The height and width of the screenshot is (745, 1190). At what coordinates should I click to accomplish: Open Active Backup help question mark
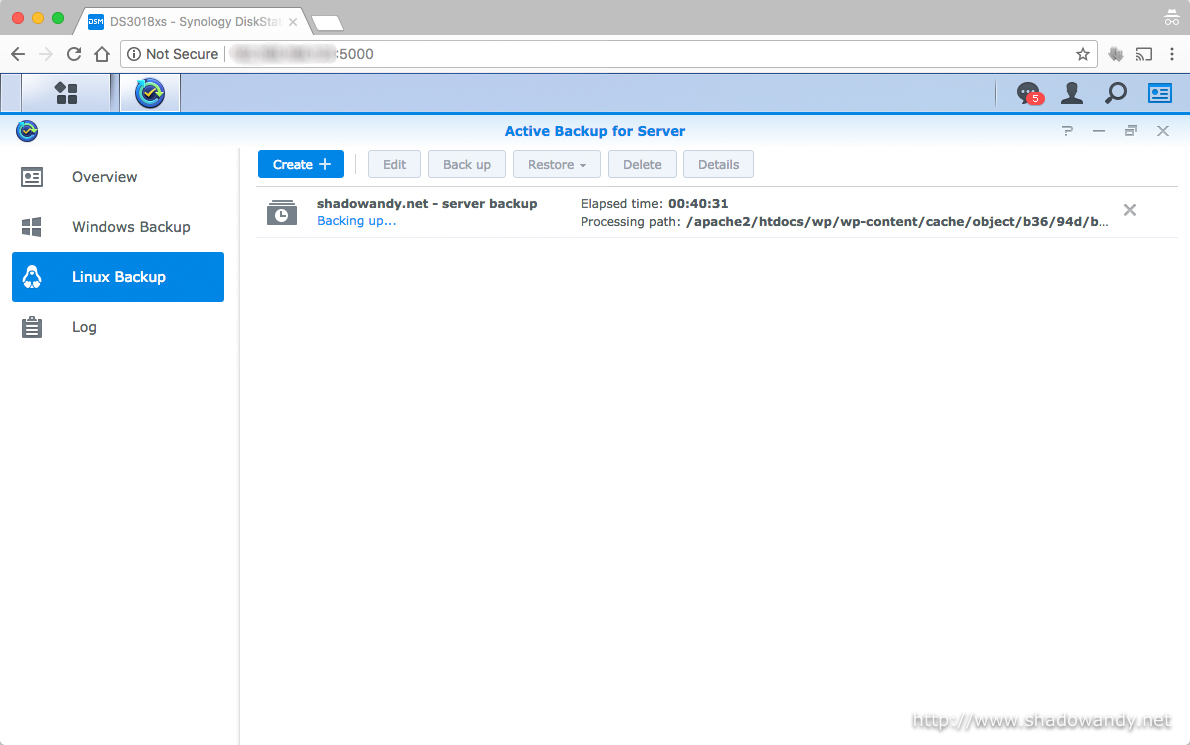1068,131
